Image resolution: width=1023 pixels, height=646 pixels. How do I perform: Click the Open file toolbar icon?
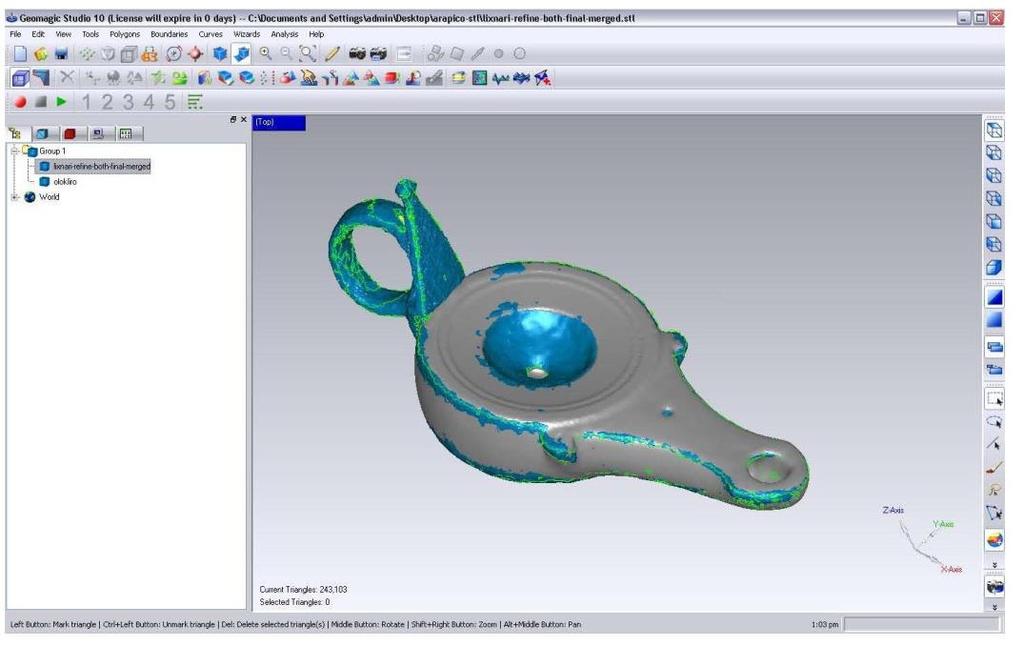click(x=41, y=54)
